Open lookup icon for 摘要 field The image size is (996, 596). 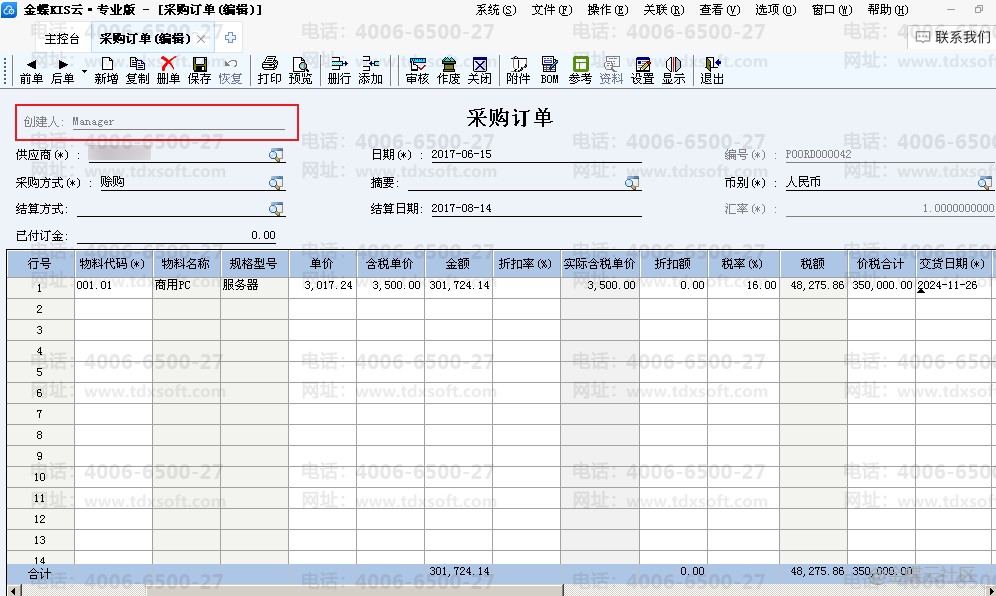coord(631,183)
